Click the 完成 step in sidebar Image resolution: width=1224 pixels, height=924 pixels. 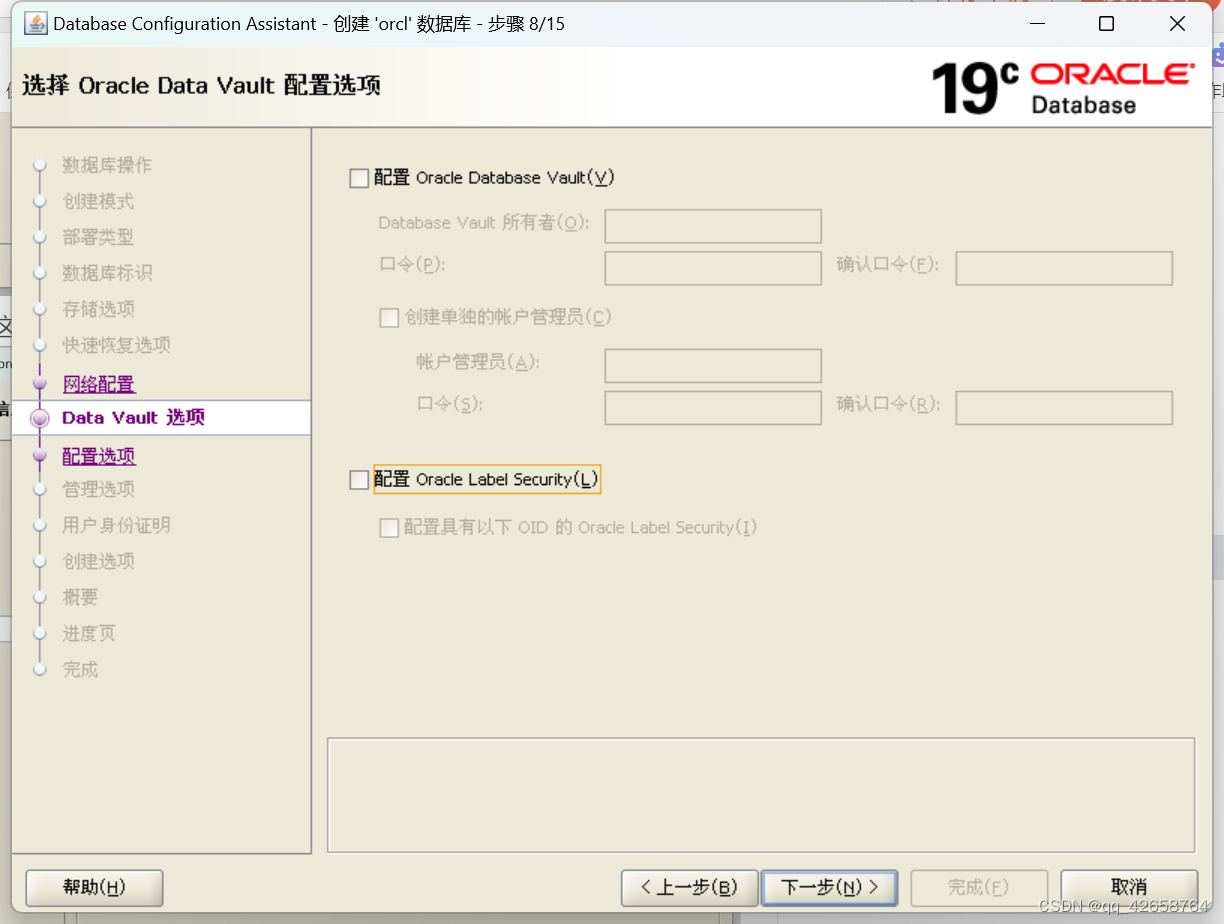tap(80, 669)
